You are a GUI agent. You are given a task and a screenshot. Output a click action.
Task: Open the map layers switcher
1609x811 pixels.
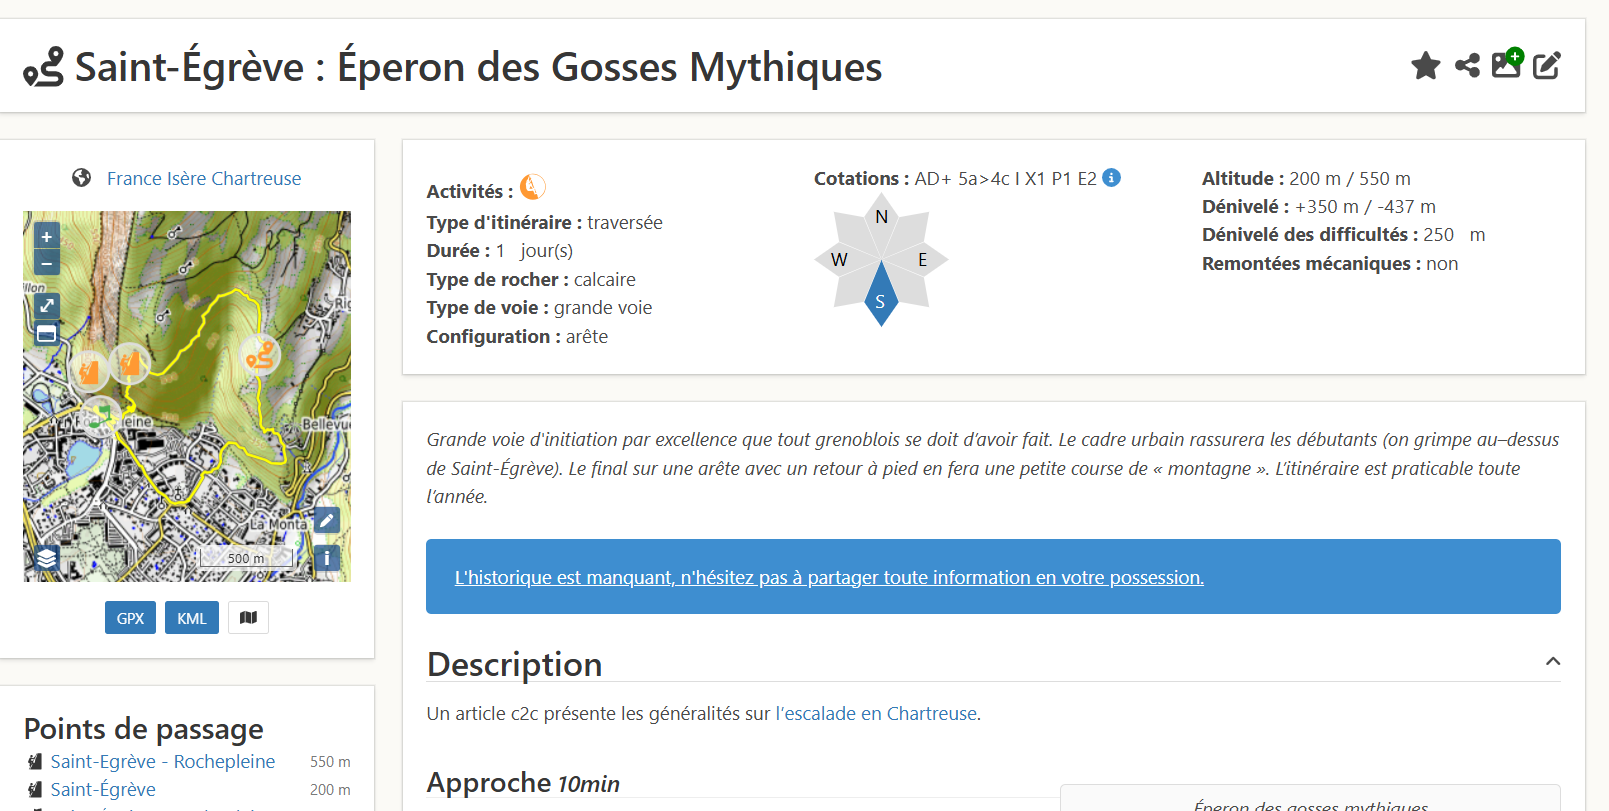(47, 558)
